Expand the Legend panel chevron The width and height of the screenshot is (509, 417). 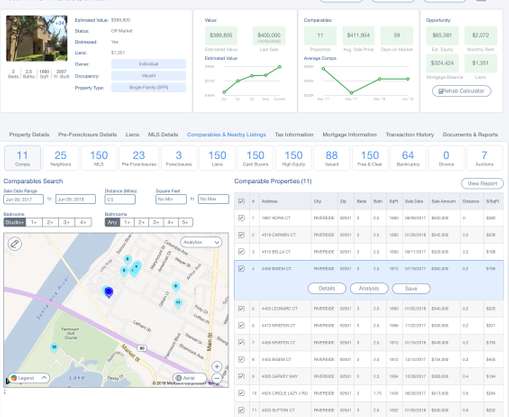coord(44,378)
